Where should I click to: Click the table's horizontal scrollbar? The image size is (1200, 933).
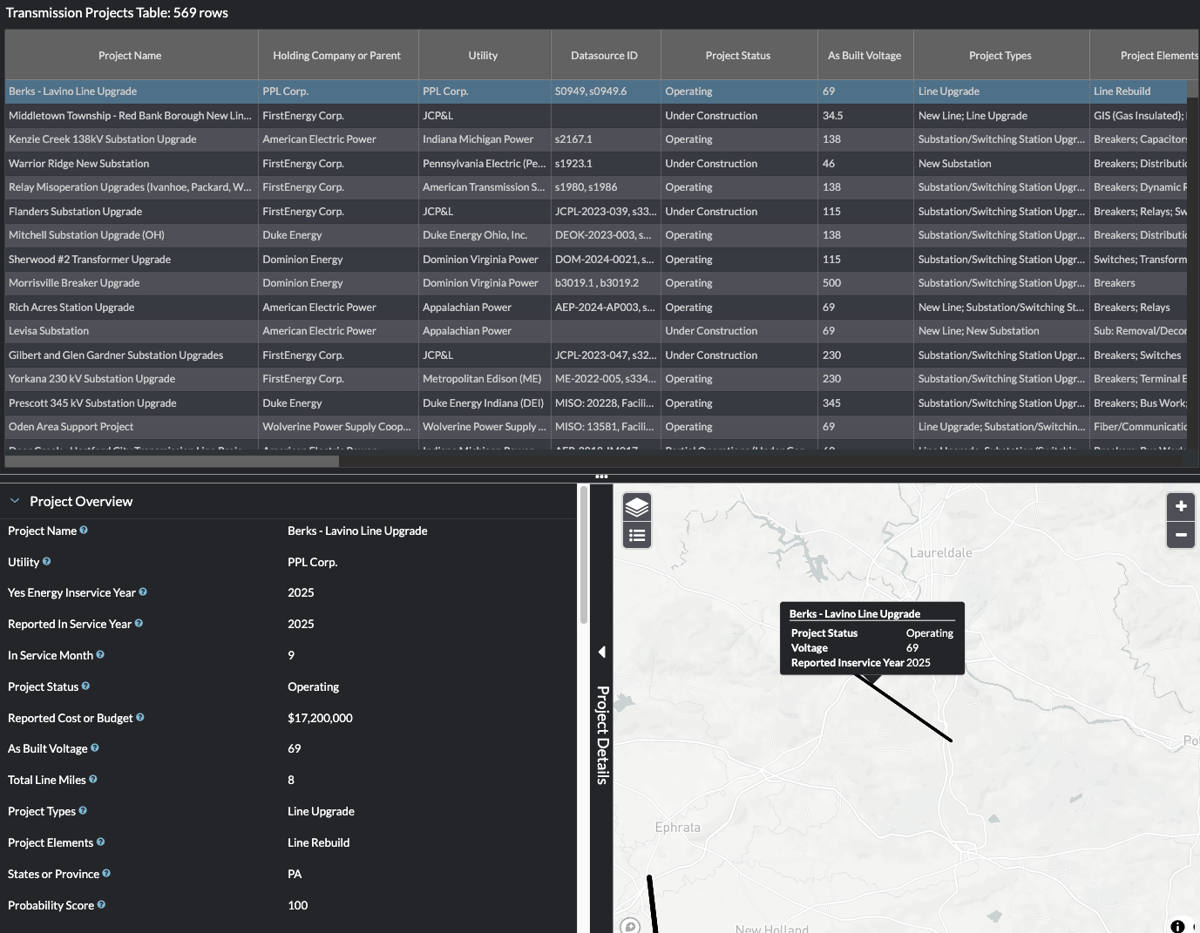(172, 461)
